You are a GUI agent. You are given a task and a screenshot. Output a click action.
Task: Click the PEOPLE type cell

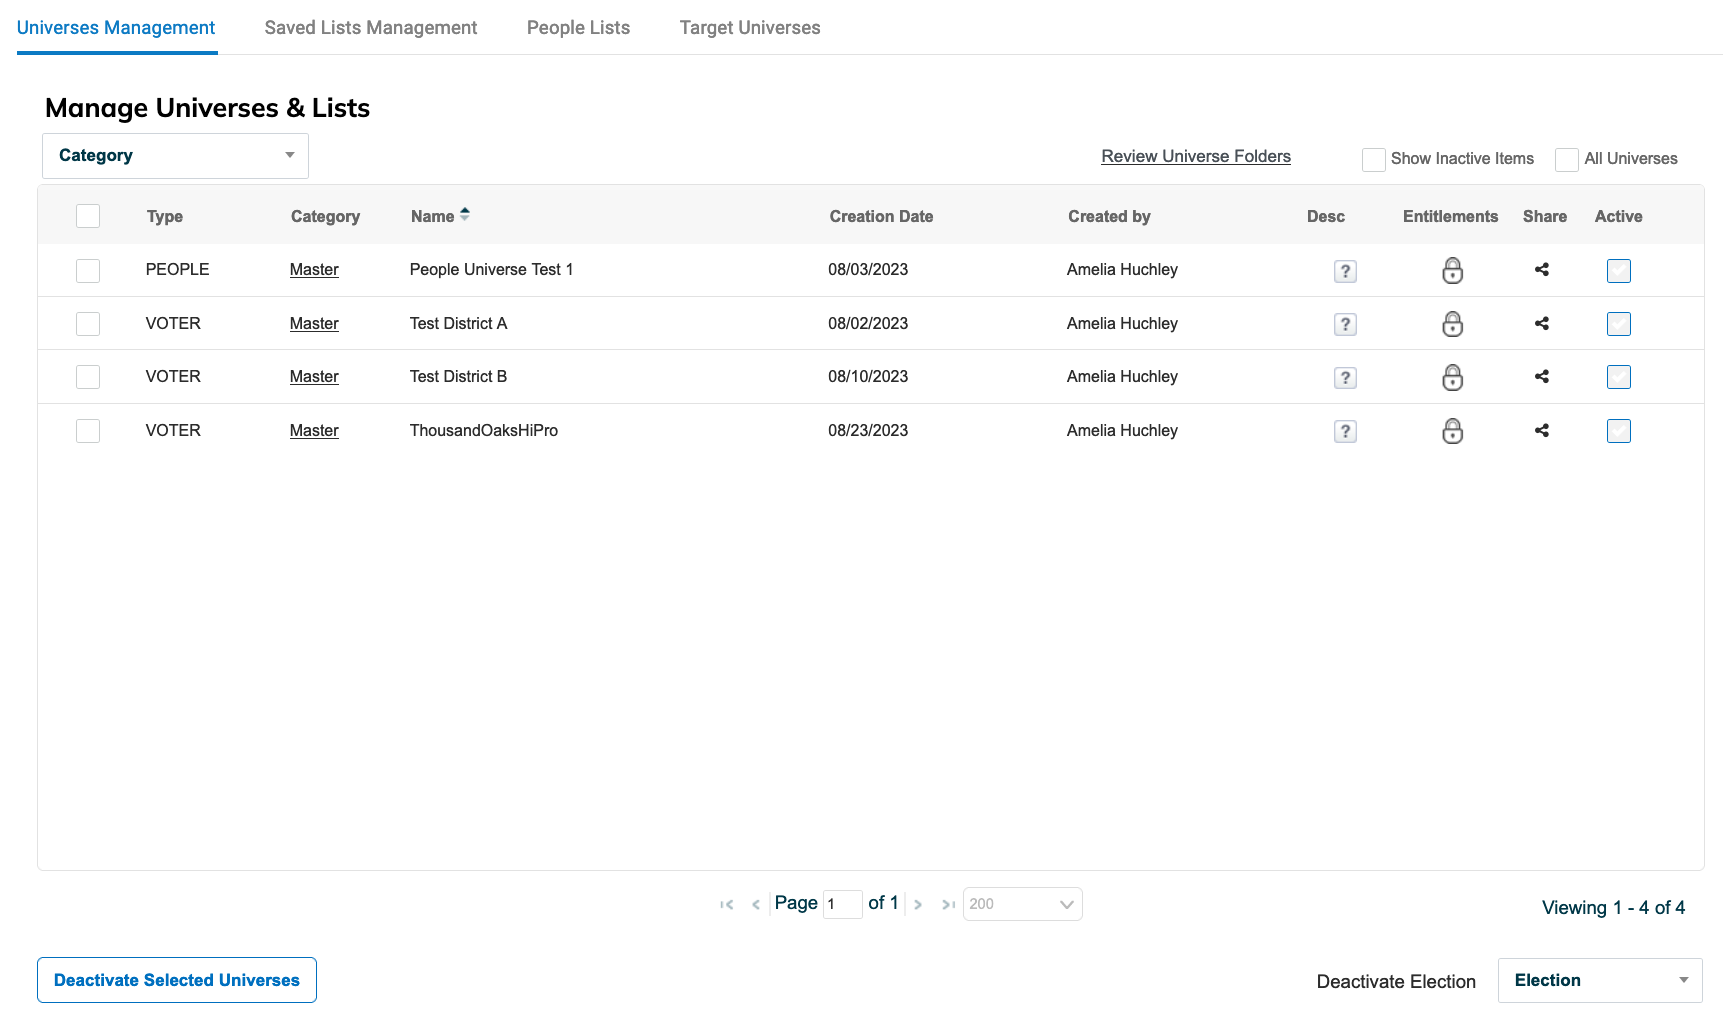[x=177, y=270]
